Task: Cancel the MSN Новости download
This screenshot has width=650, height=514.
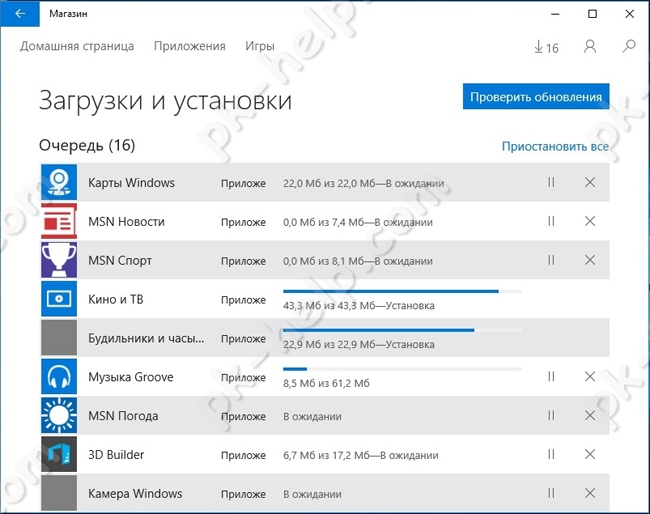Action: (x=590, y=221)
